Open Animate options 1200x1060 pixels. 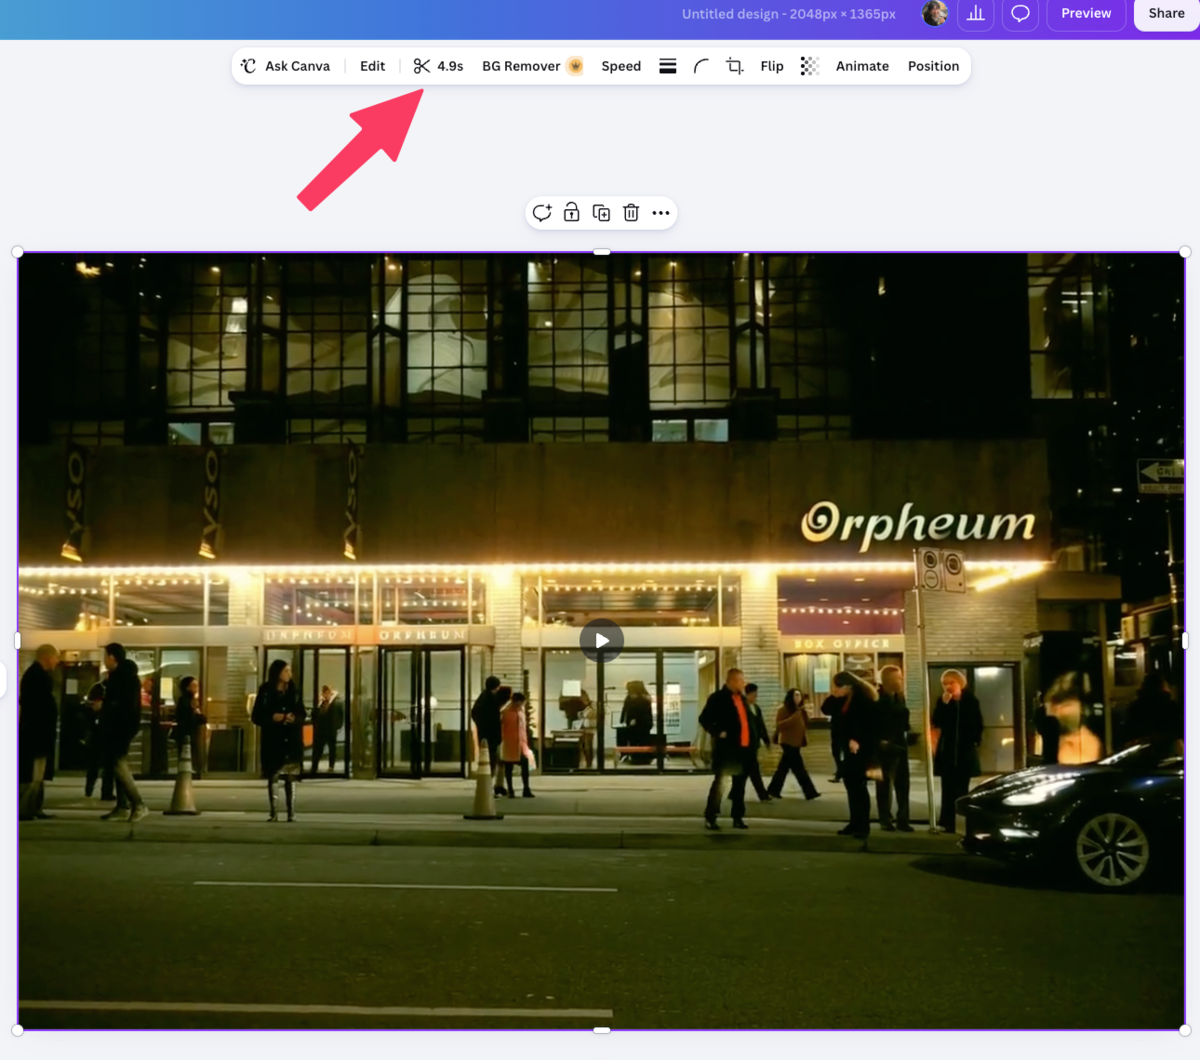coord(862,66)
